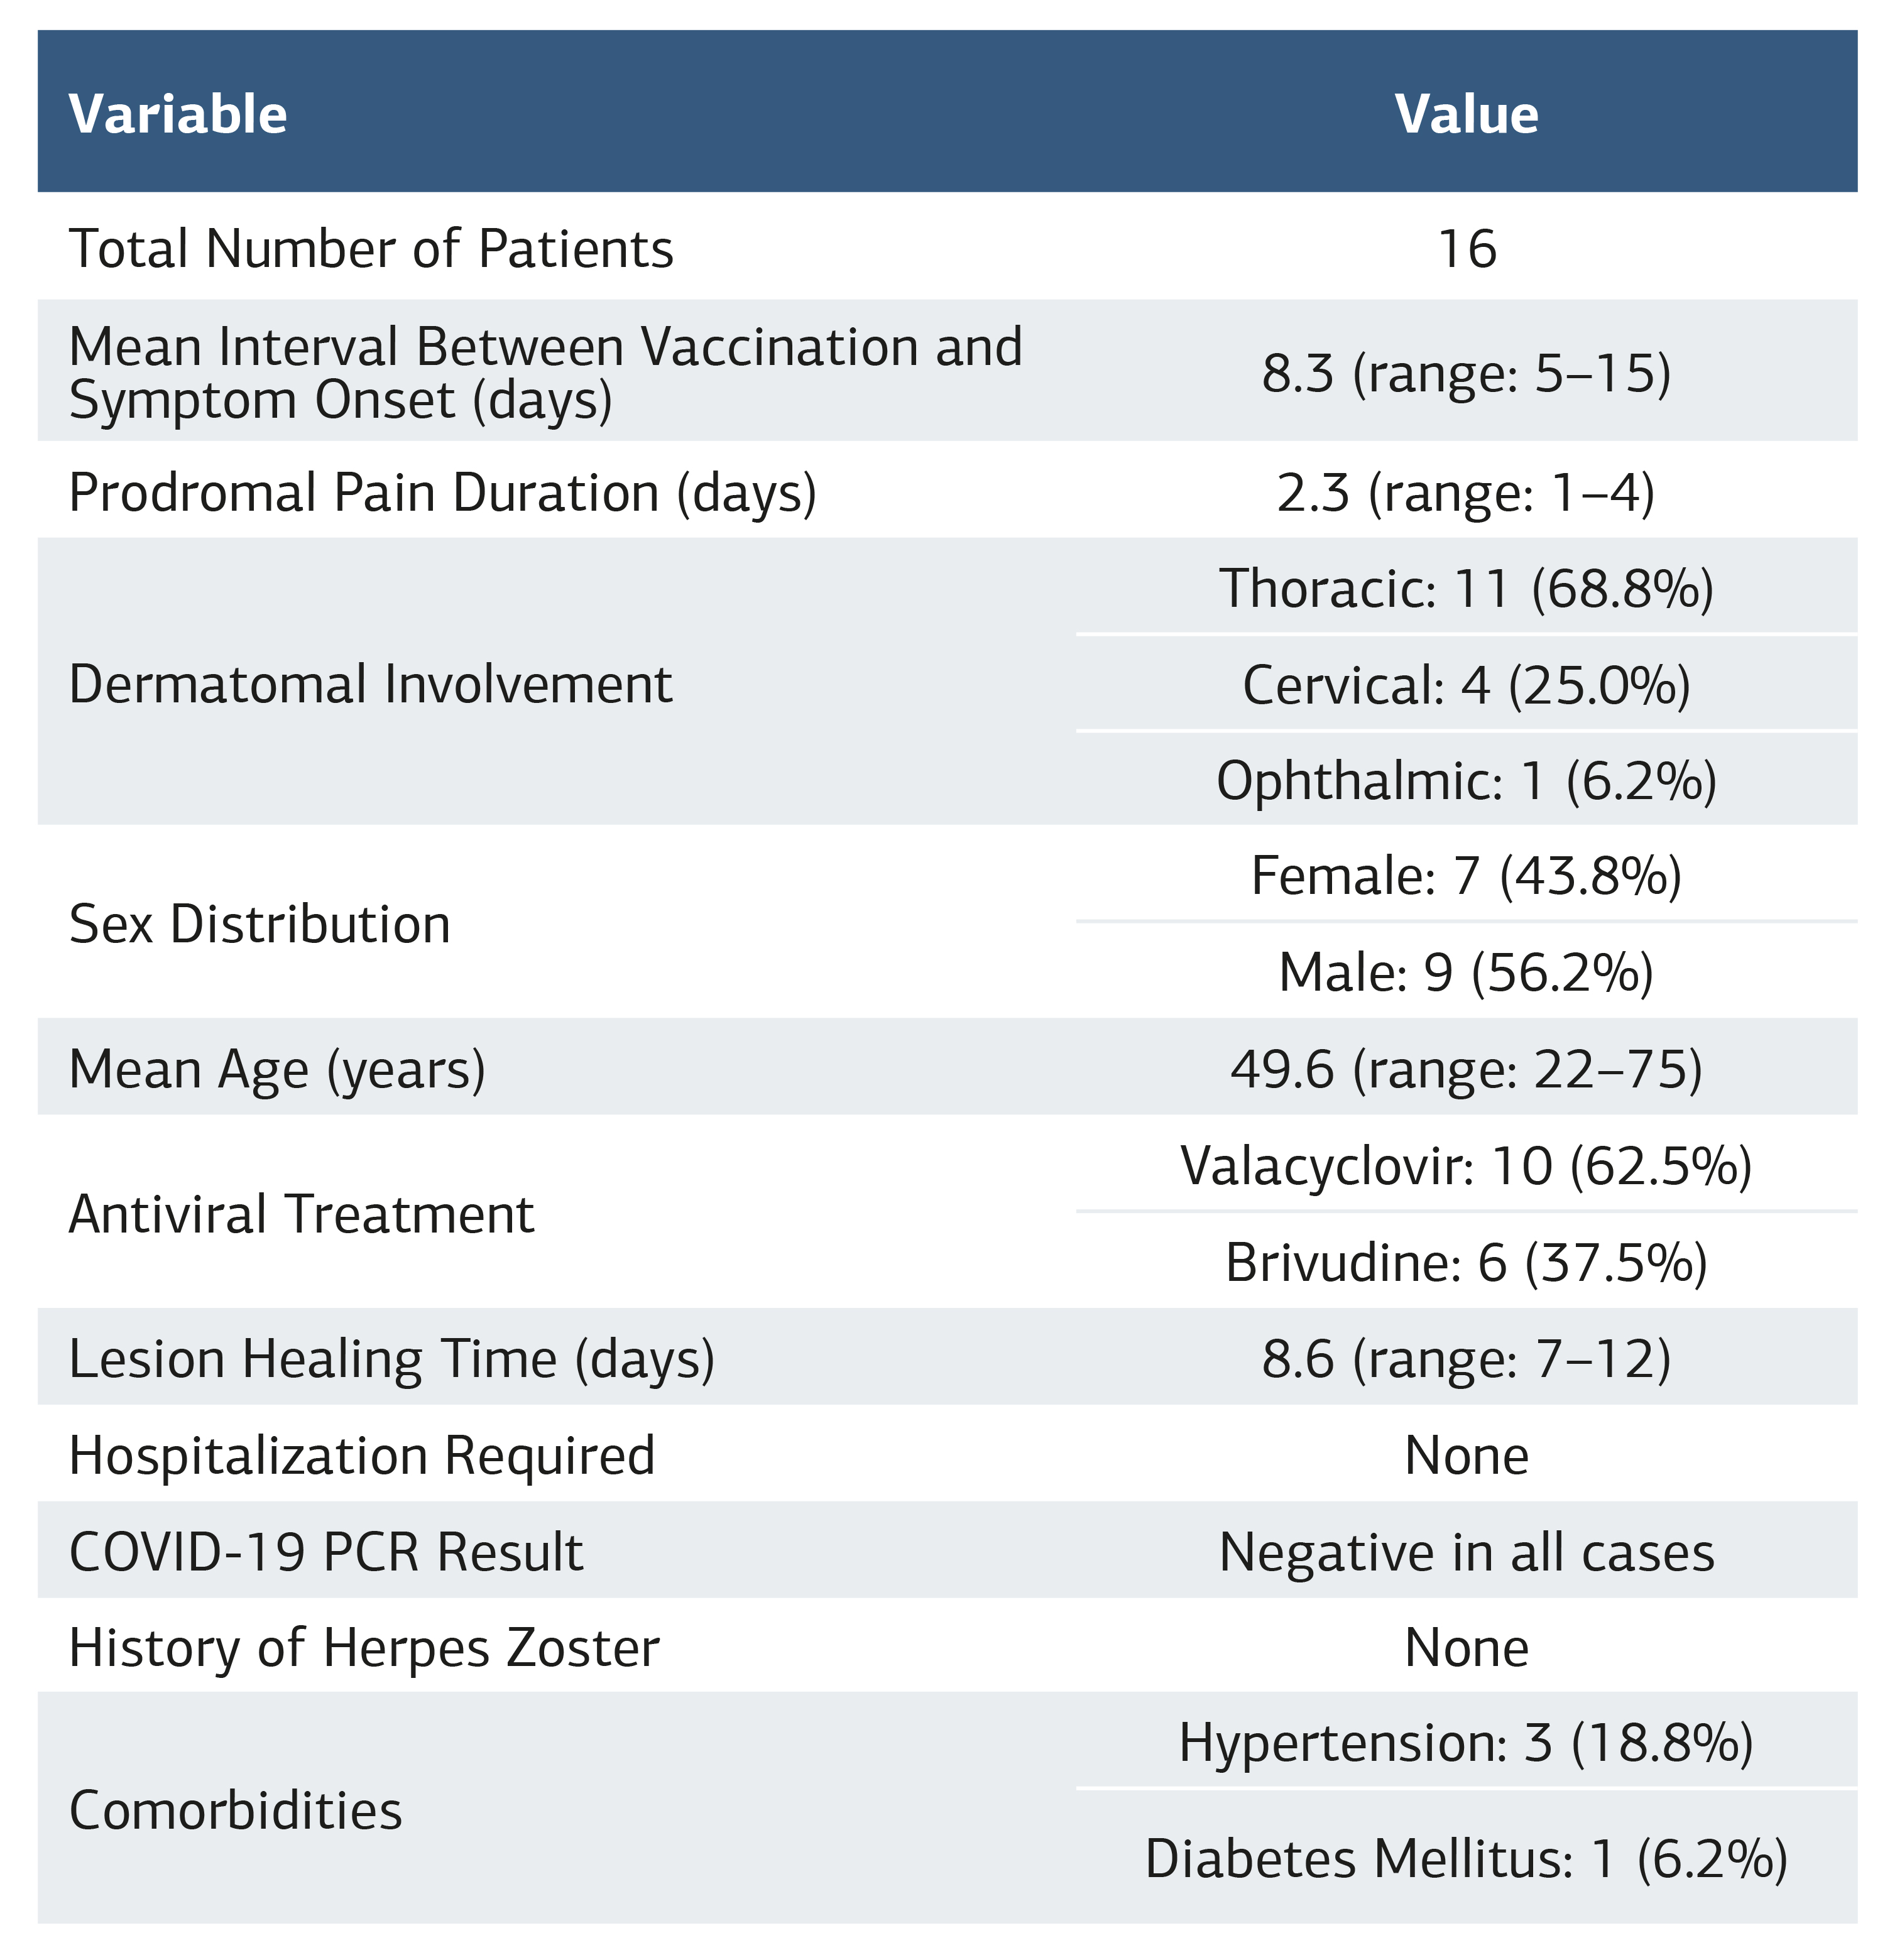Viewport: 1885px width, 1960px height.
Task: Click the Ophthalmic: 1 (6.2%) cell
Action: tap(1466, 780)
